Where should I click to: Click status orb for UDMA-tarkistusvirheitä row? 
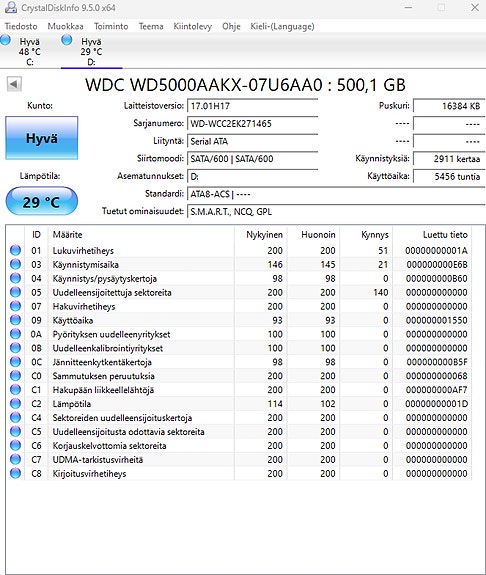15,459
